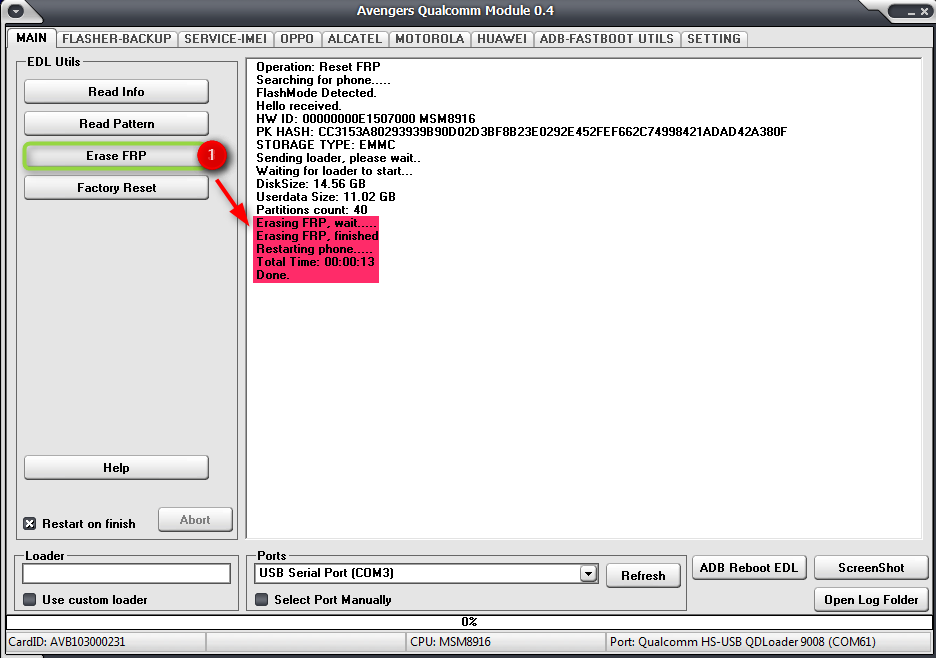Click the PK HASH log line
Screen dimensions: 936x658
pyautogui.click(x=521, y=131)
